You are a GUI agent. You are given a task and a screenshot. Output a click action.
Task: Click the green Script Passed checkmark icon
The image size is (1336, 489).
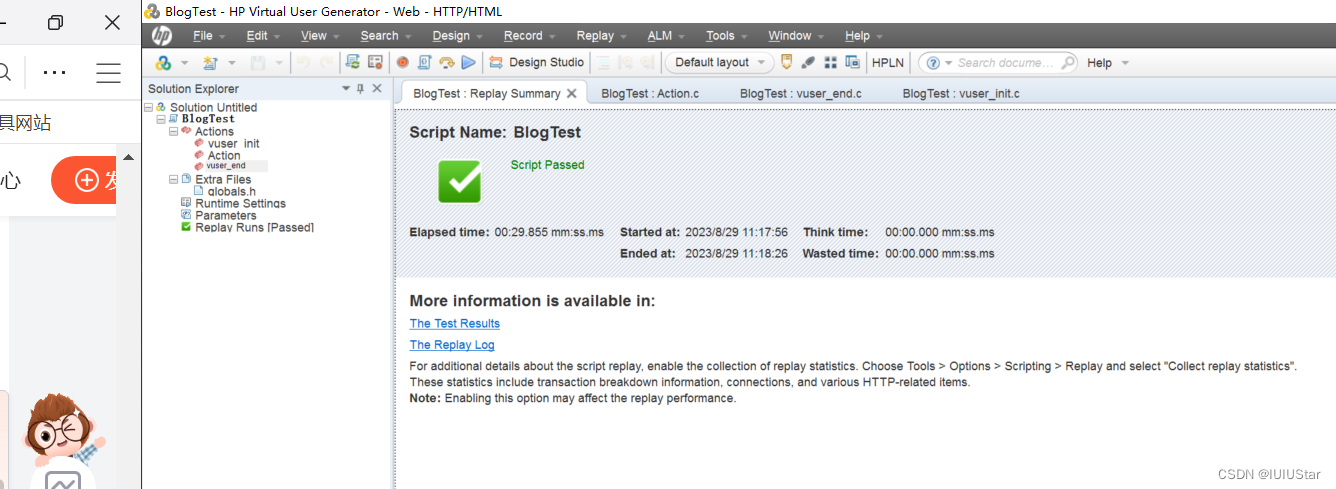[459, 181]
